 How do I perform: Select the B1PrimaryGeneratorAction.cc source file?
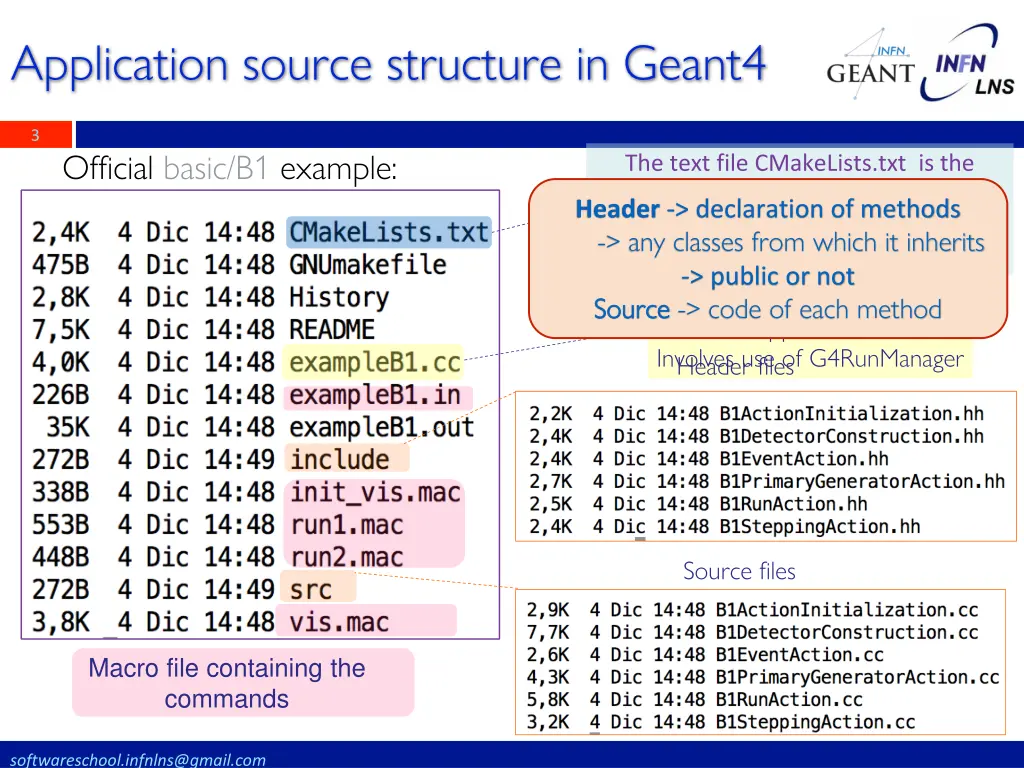[857, 677]
